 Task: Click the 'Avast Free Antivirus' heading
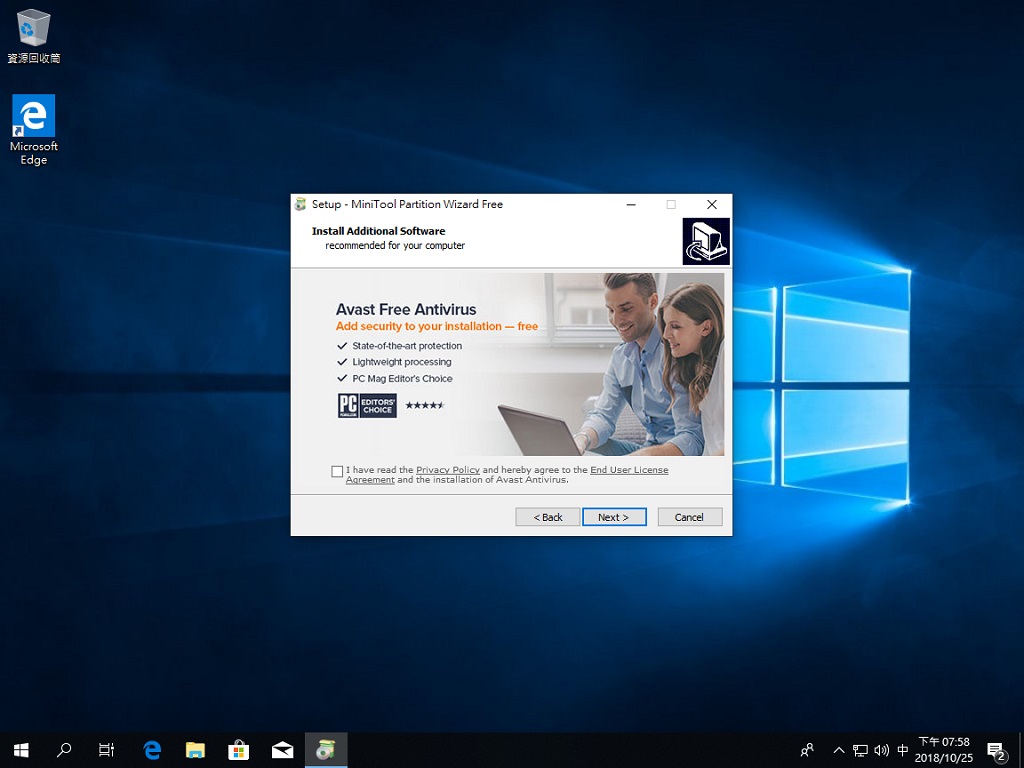coord(406,310)
